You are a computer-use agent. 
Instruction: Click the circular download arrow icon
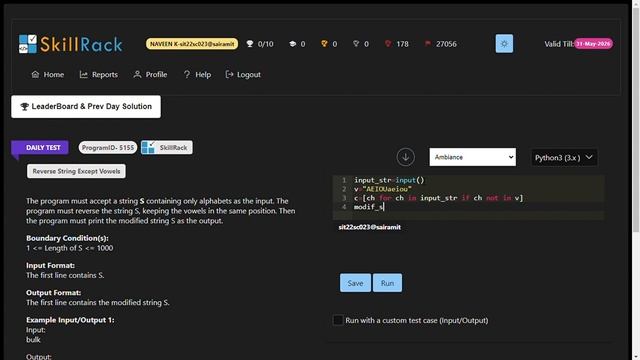click(405, 157)
